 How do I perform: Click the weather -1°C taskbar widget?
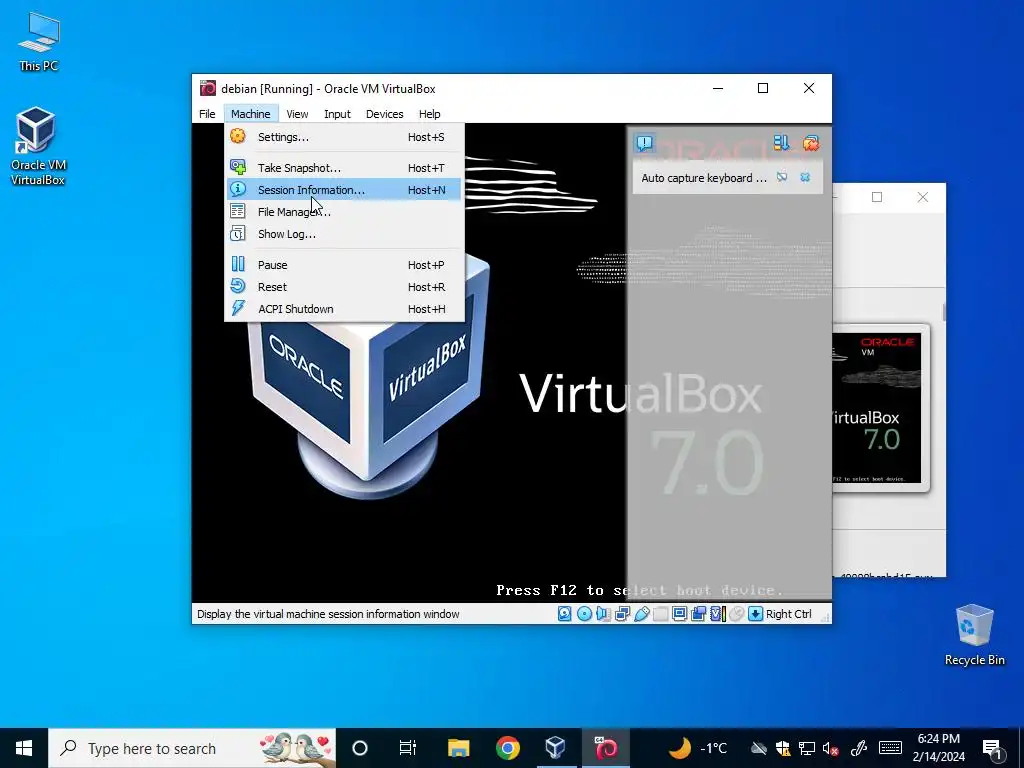[x=697, y=748]
